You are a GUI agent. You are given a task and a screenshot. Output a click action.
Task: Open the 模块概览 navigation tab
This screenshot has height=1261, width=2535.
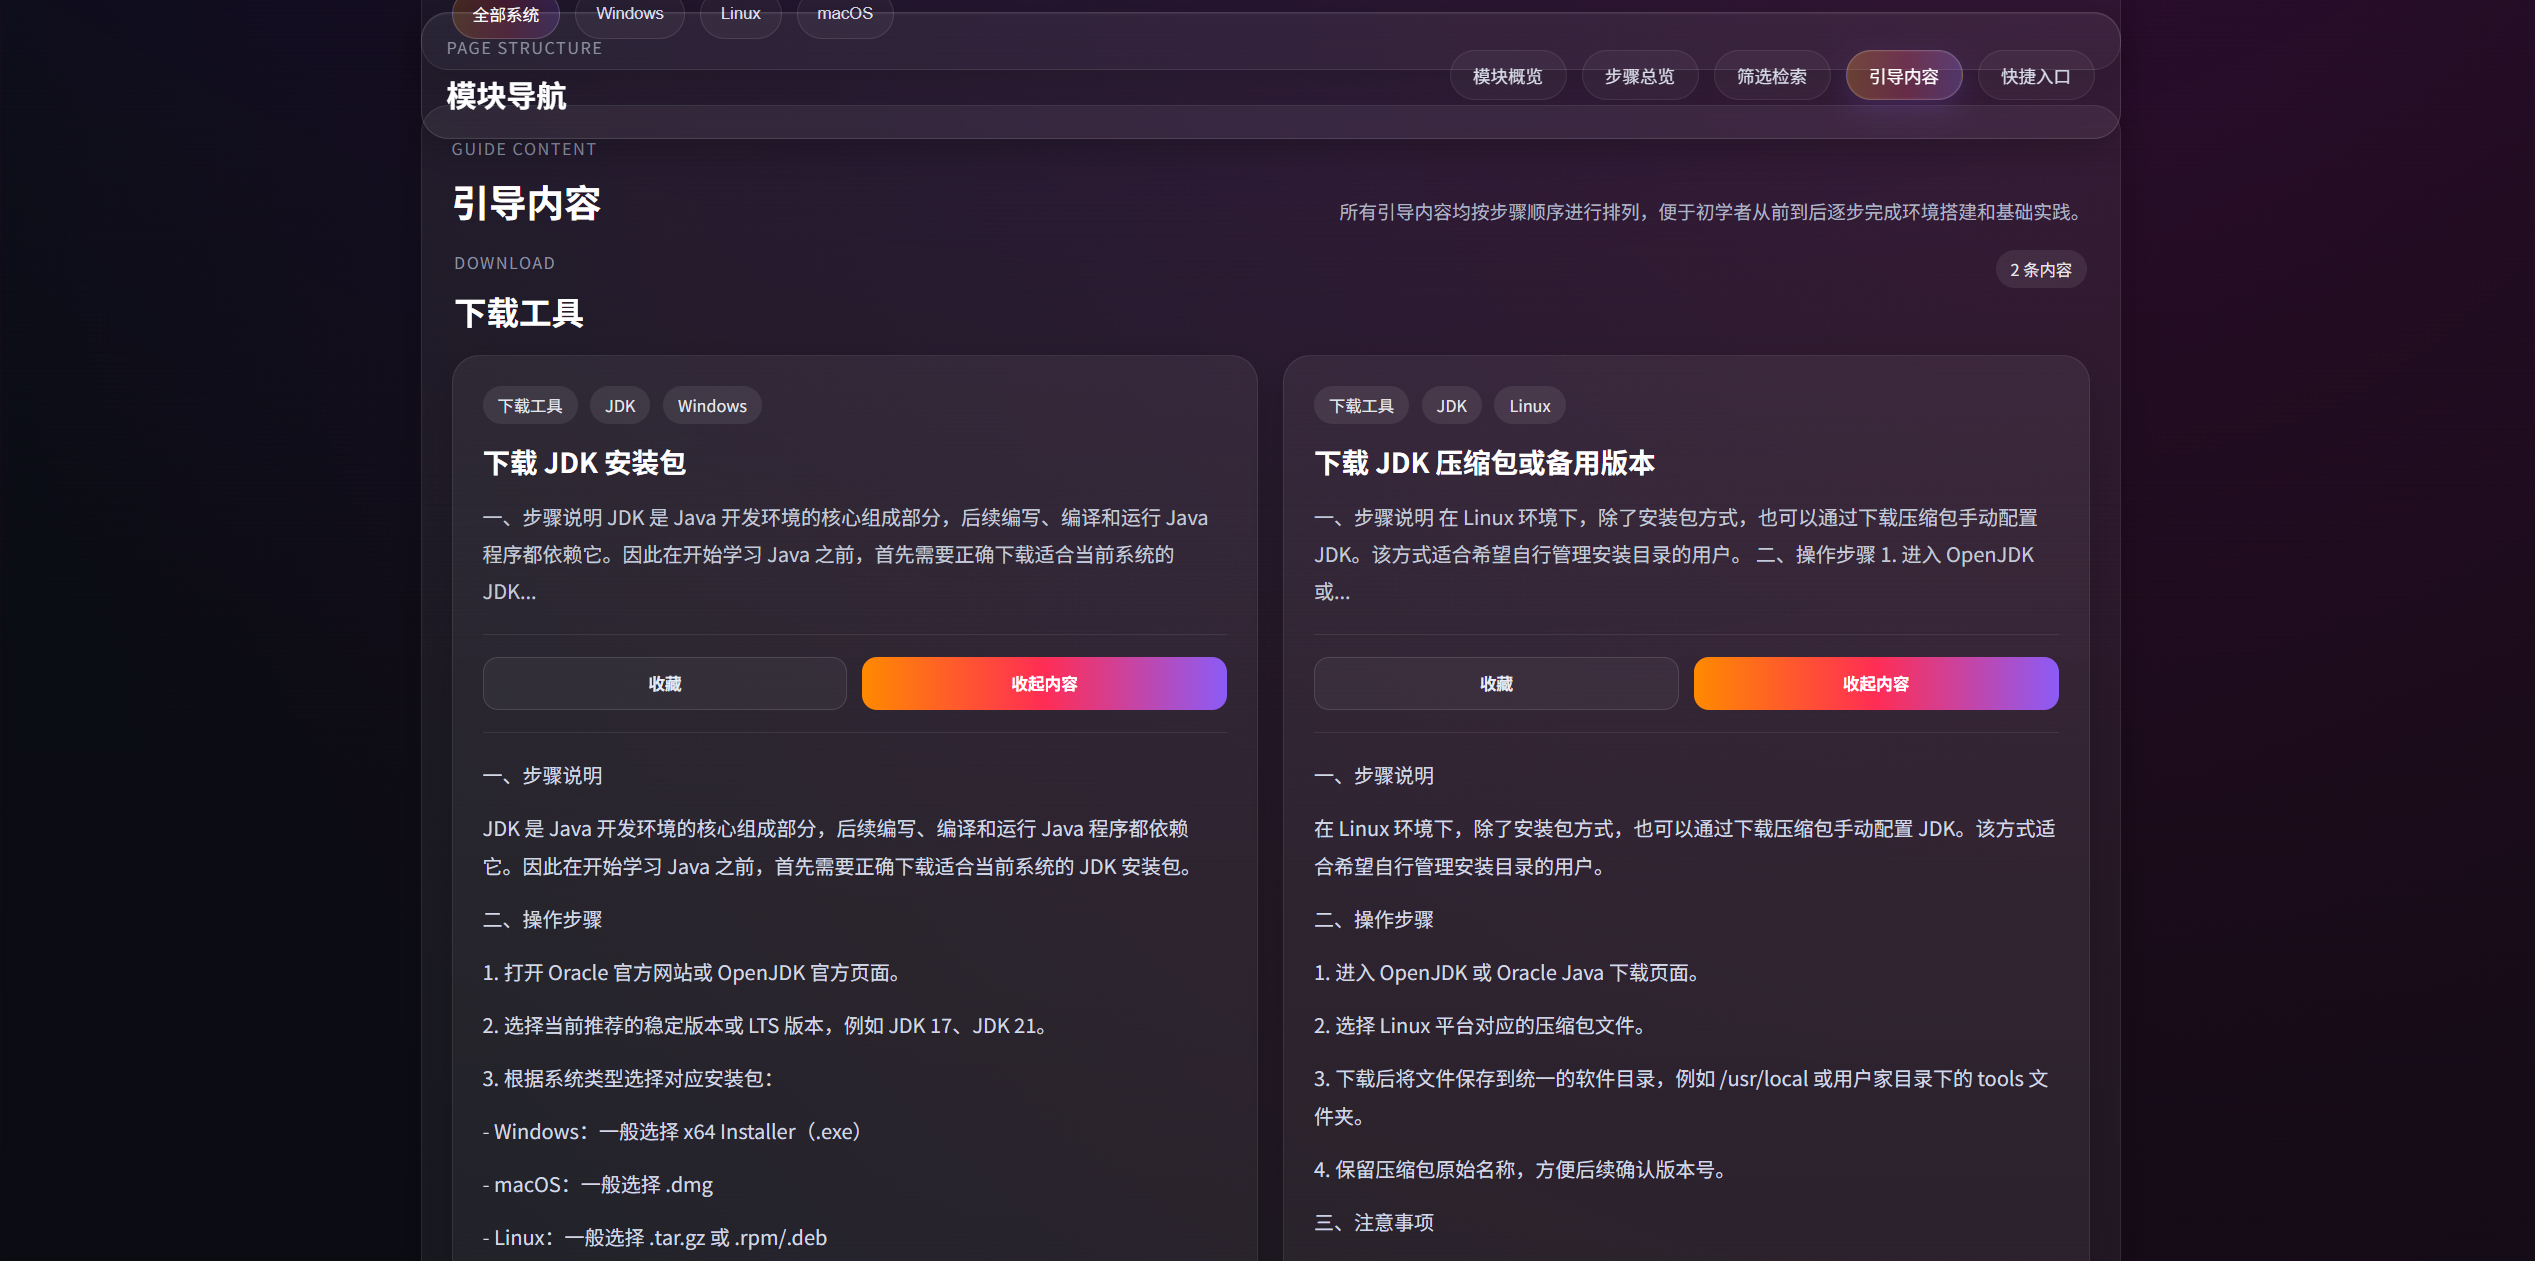(x=1508, y=76)
